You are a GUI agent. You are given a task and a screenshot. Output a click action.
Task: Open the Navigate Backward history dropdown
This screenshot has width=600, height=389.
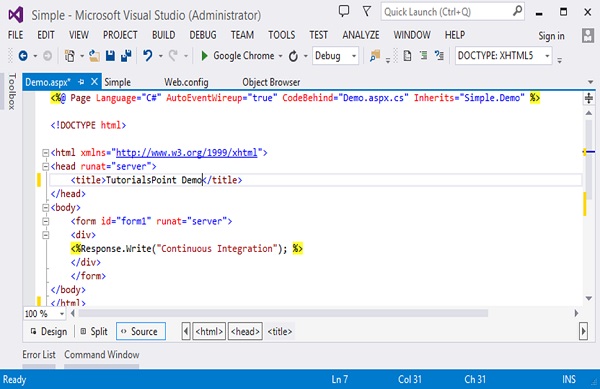pyautogui.click(x=35, y=56)
